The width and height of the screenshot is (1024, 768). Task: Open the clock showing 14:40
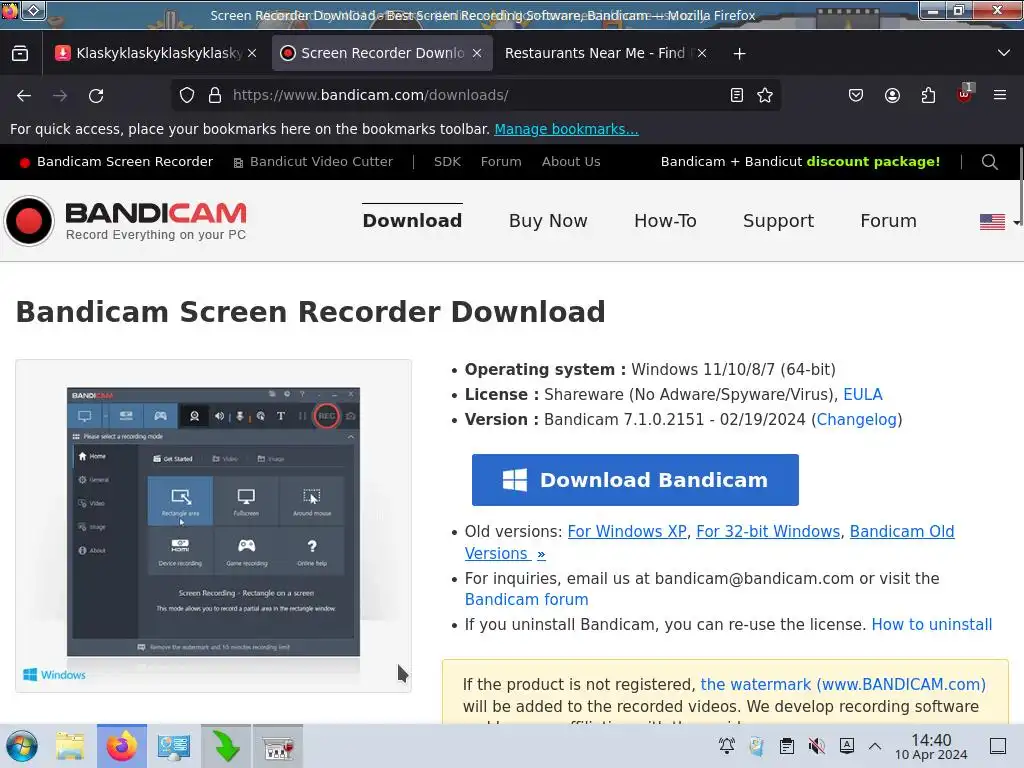(931, 747)
